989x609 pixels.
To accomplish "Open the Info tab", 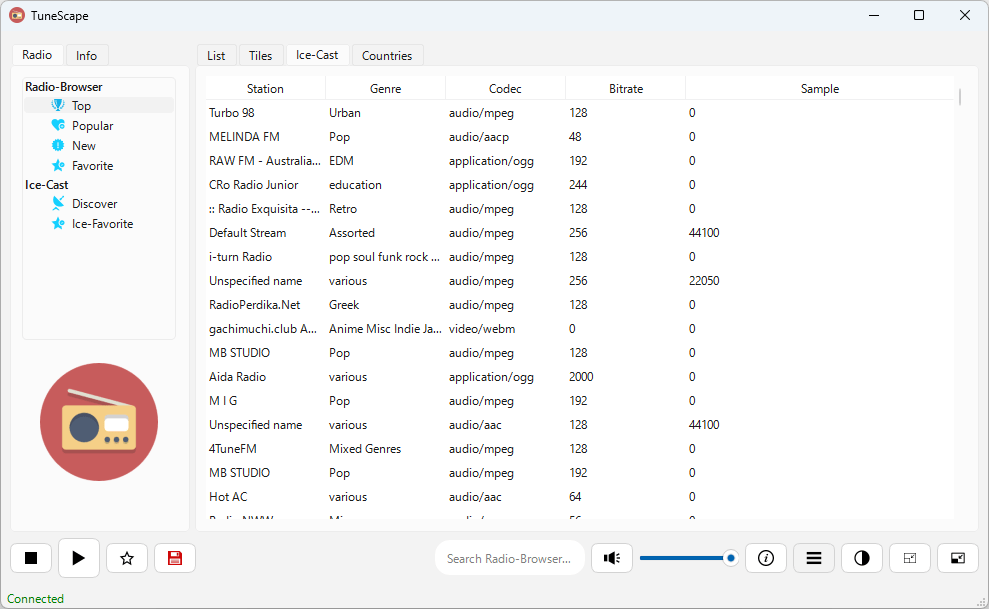I will (x=86, y=55).
